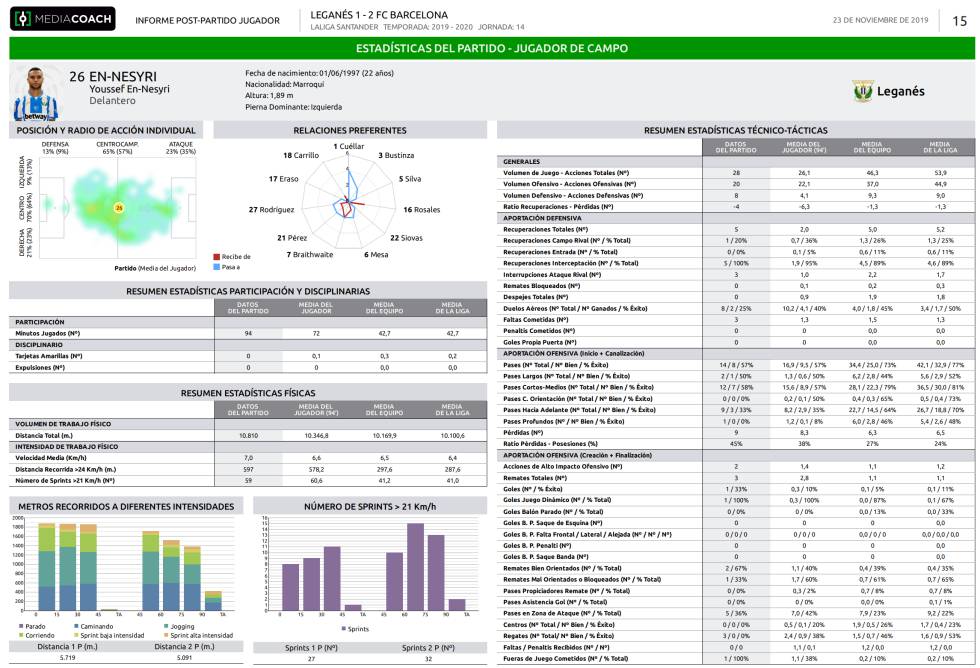Toggle the 'Corriendo' legend entry

tap(22, 634)
